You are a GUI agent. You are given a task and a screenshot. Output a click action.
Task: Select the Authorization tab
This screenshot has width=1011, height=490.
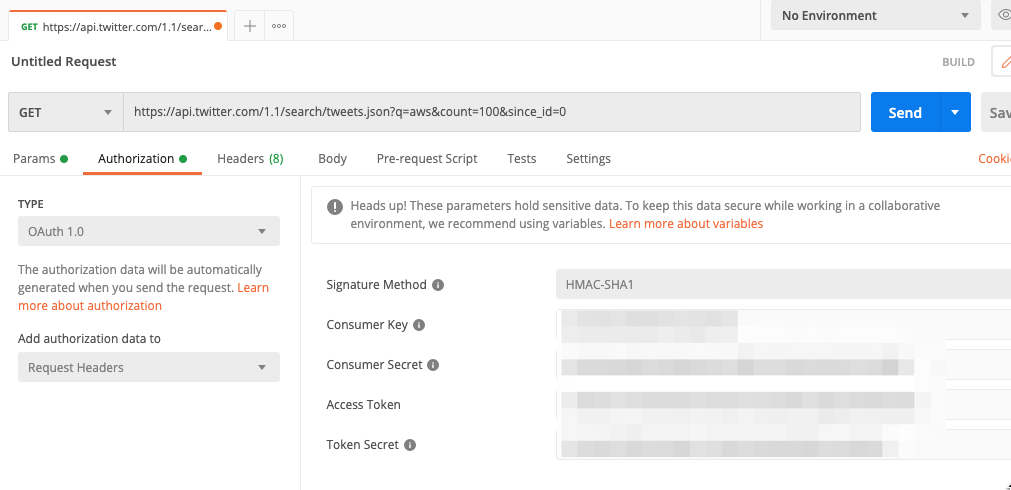(x=142, y=159)
